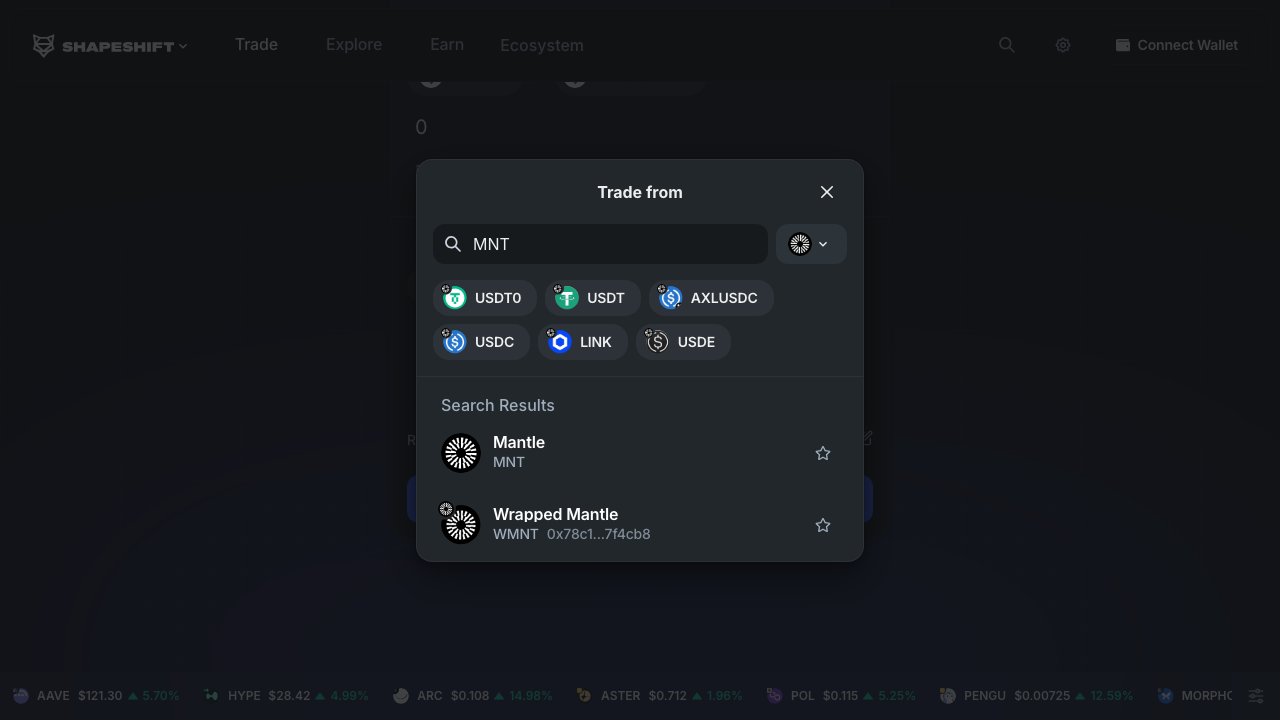
Task: Click ASTER ticker entry
Action: (659, 696)
